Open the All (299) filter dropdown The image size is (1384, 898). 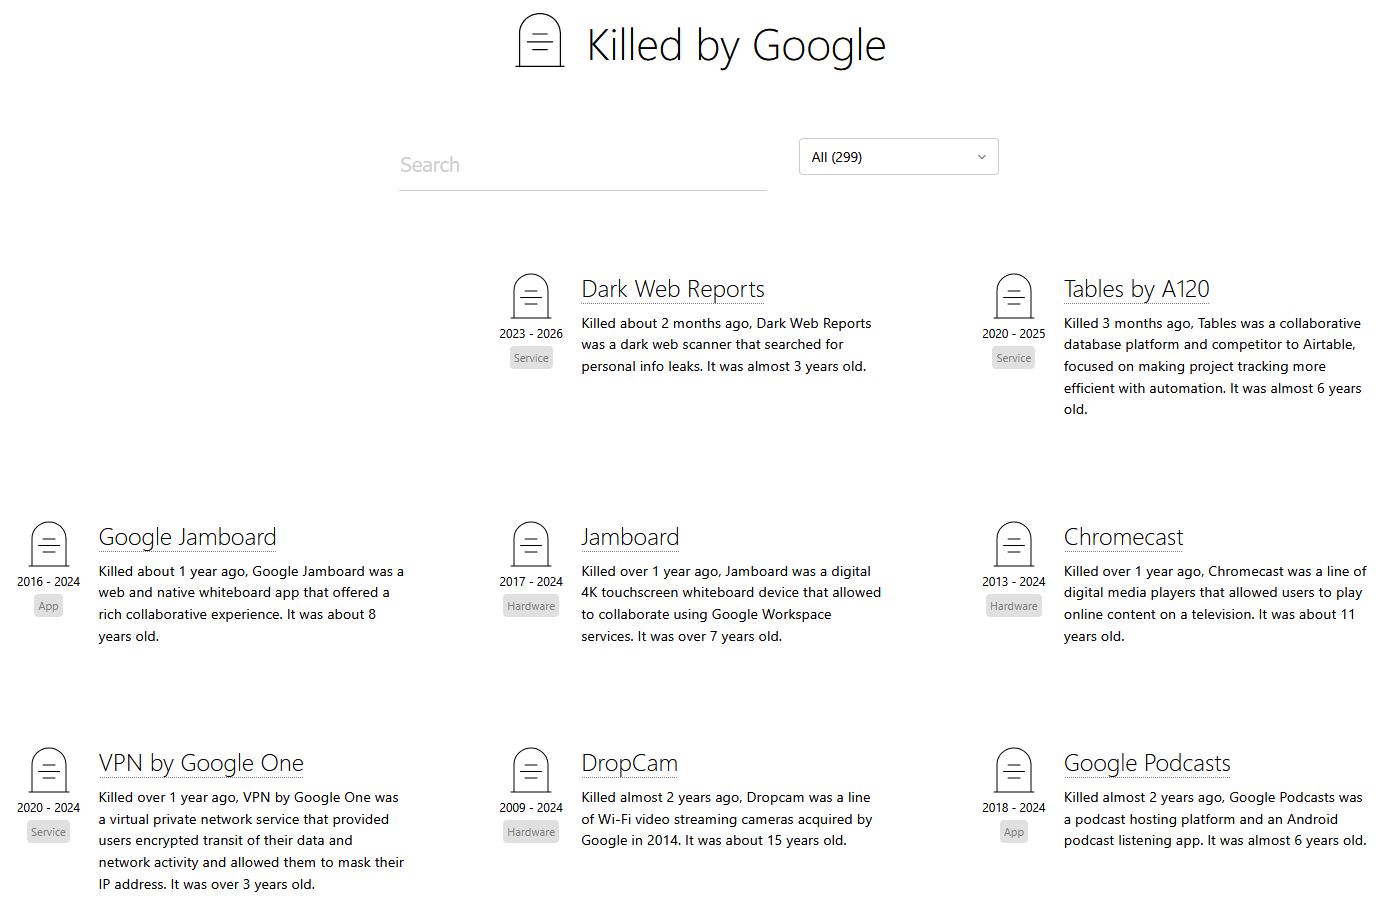click(x=898, y=157)
